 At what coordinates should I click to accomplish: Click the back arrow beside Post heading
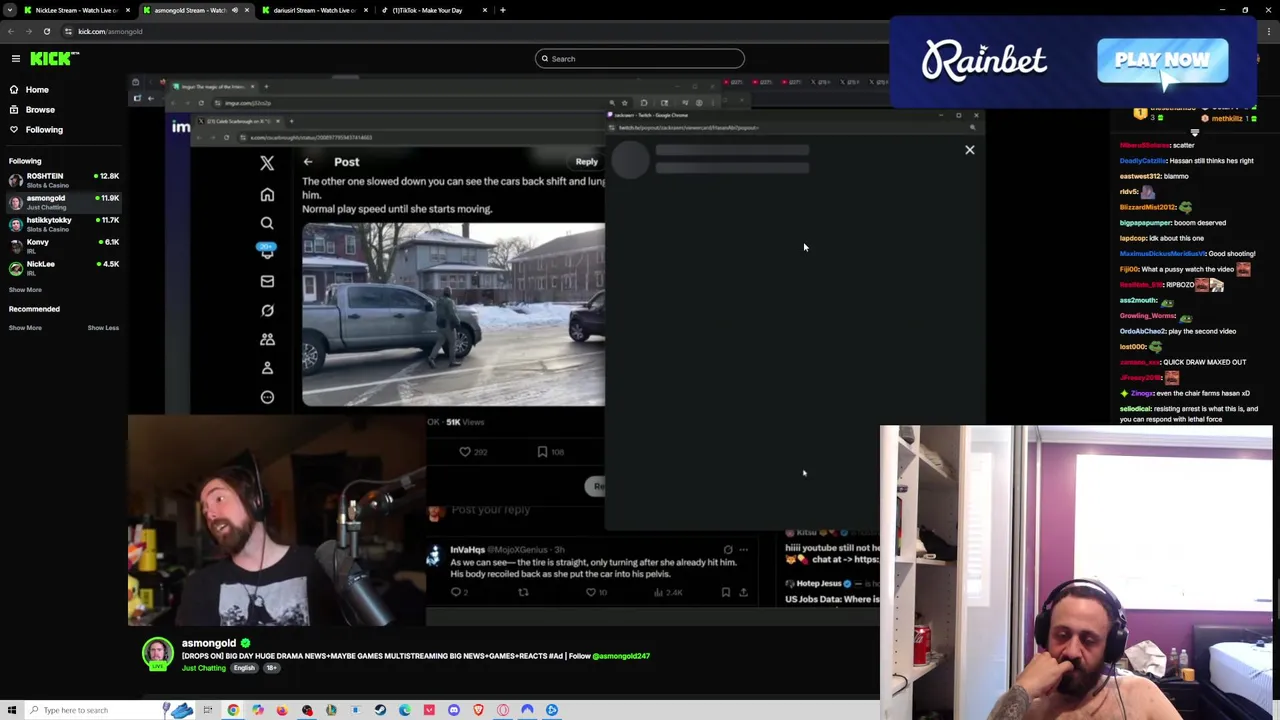308,162
